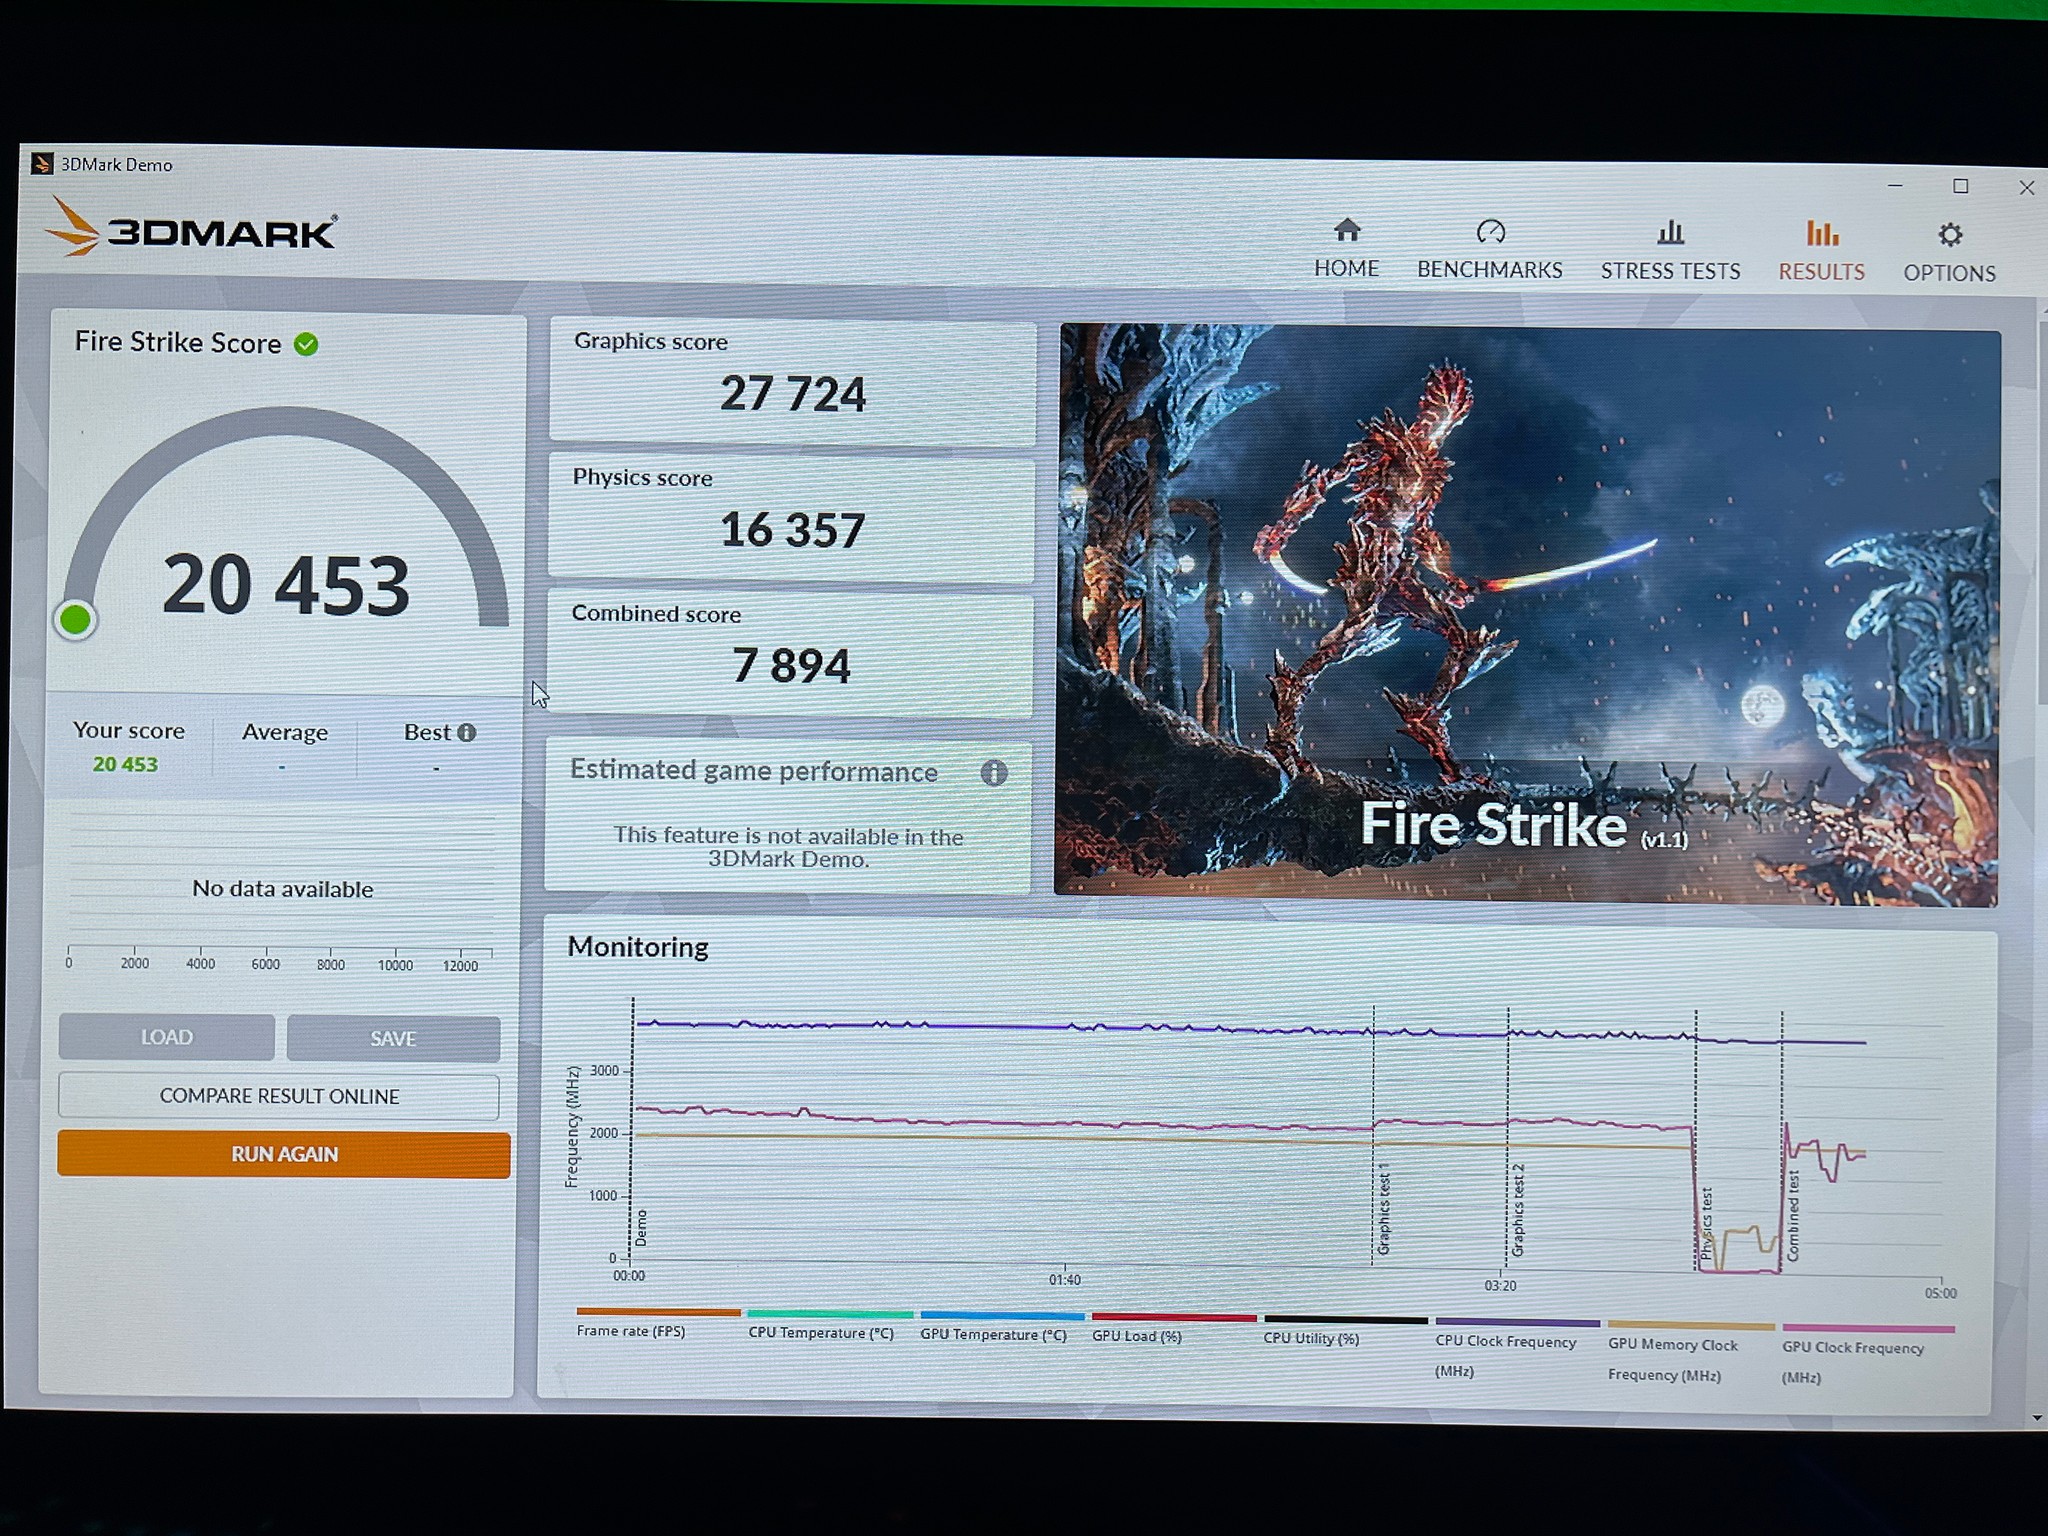Toggle Frame rate (FPS) legend item

tap(631, 1331)
